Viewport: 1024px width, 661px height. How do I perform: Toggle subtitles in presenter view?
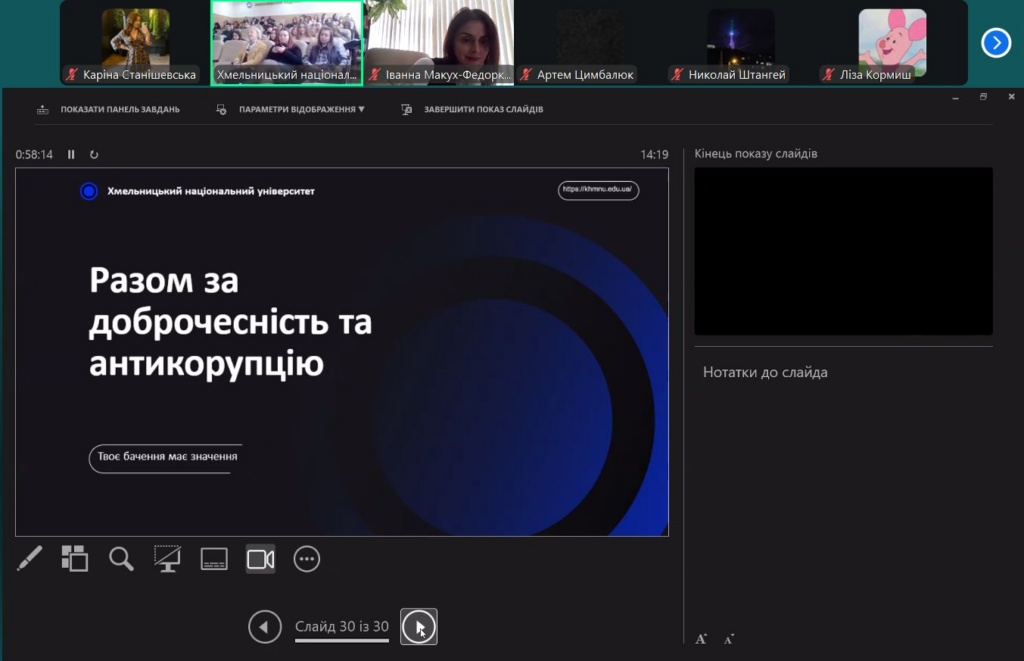214,558
